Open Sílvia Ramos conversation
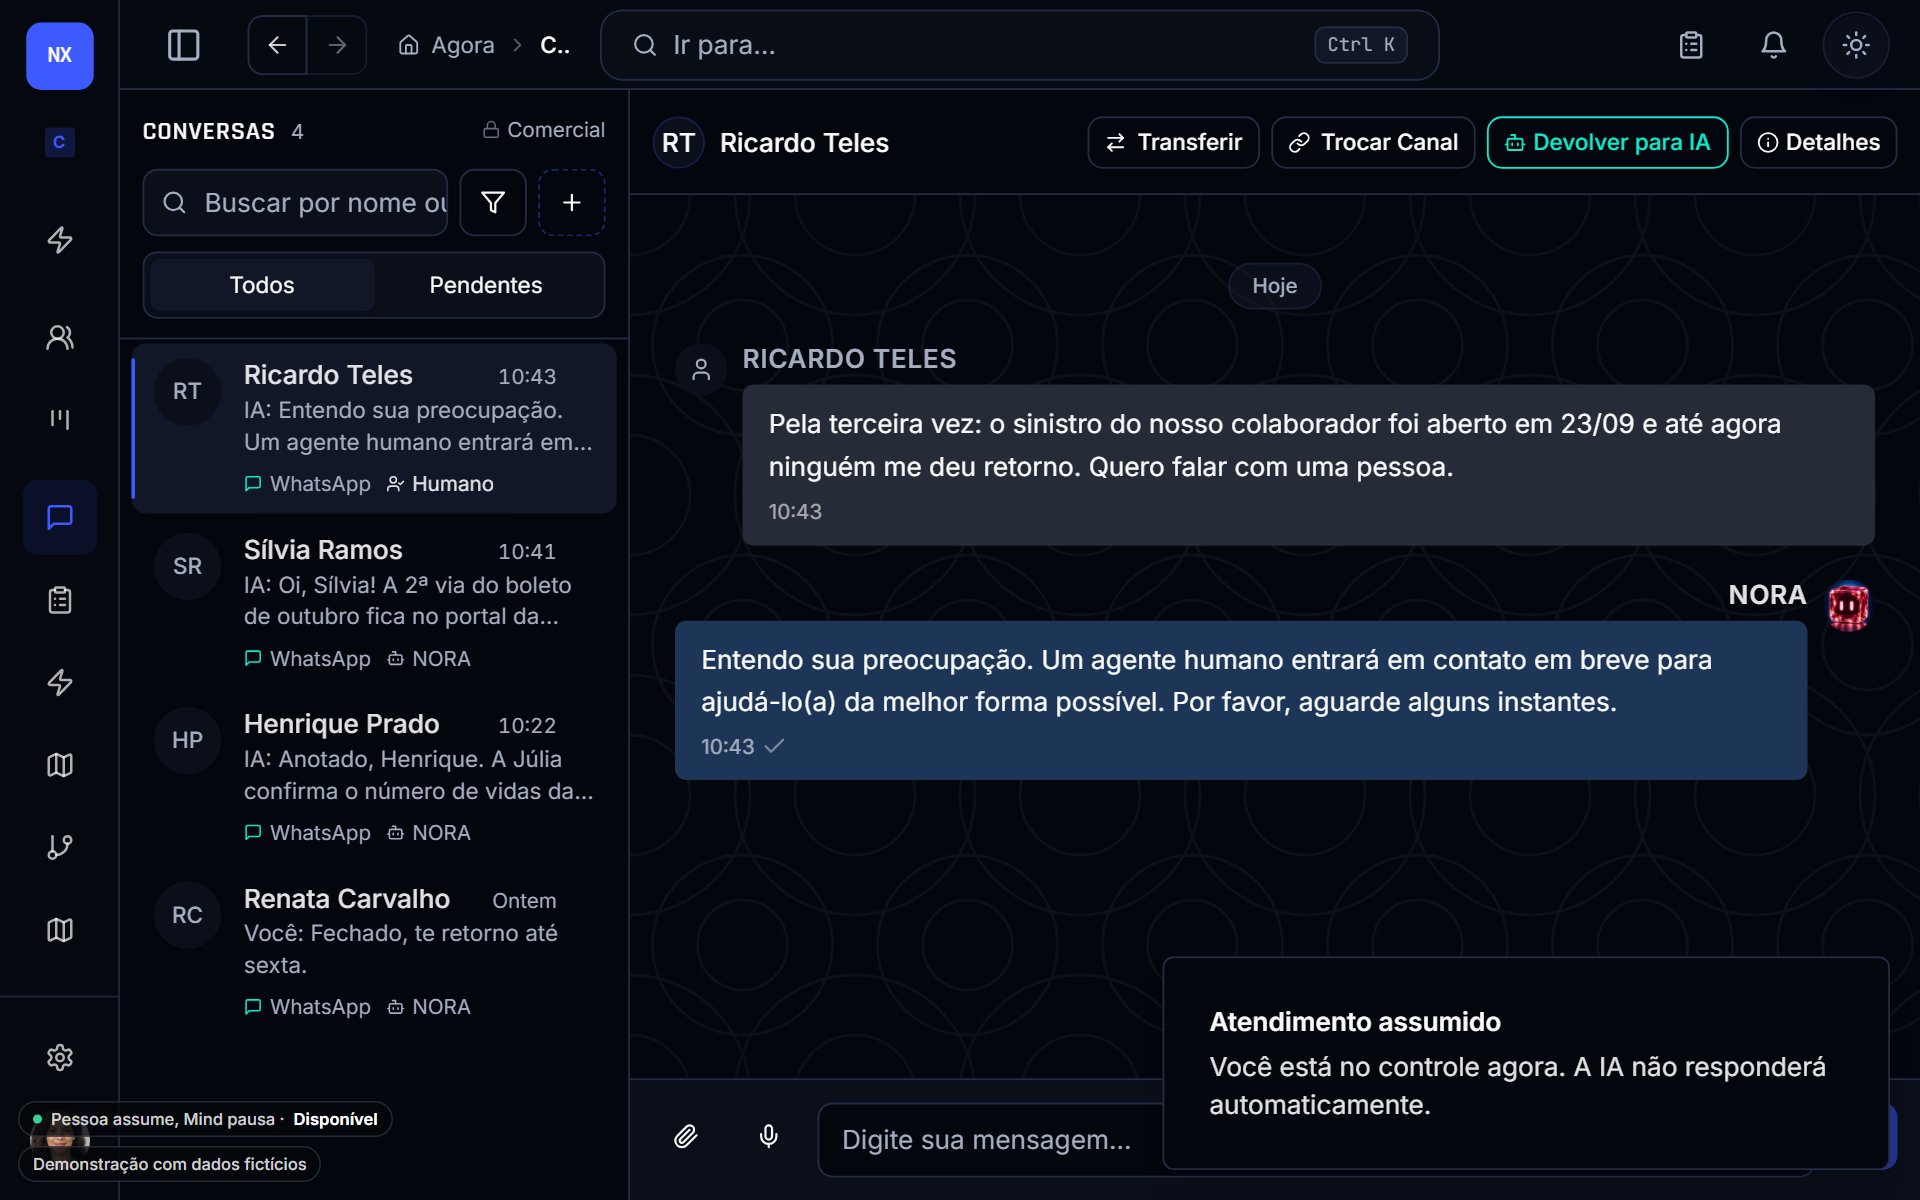The width and height of the screenshot is (1920, 1200). [x=374, y=603]
